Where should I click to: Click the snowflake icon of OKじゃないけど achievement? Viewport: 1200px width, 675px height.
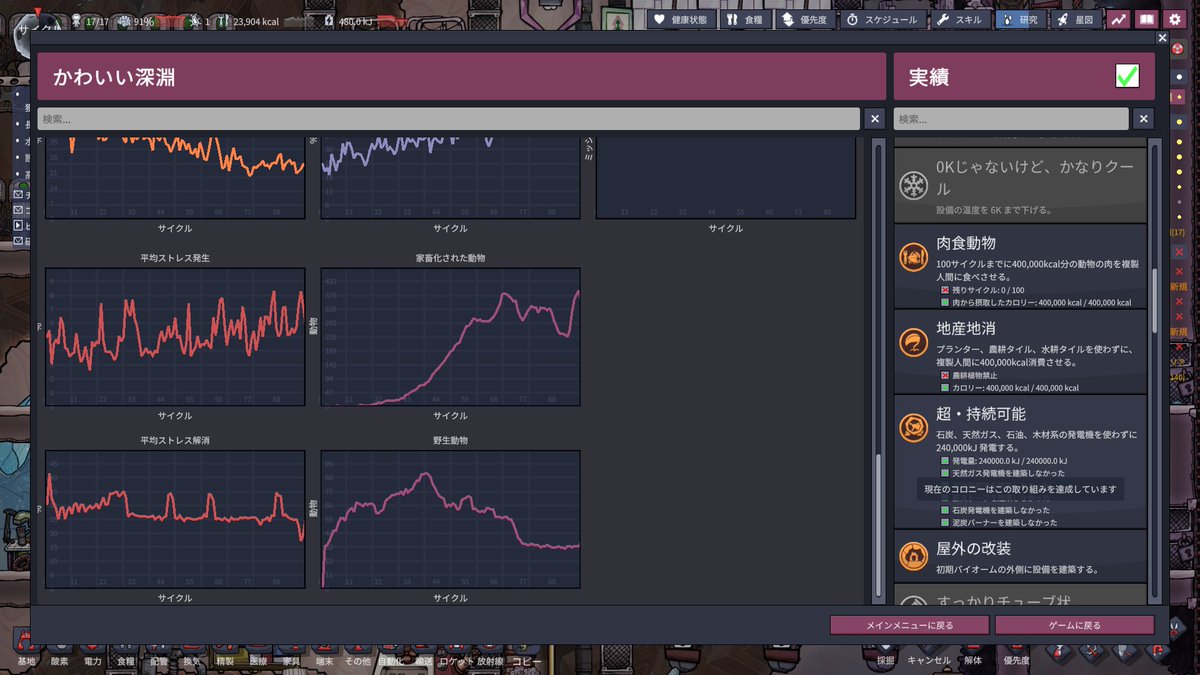pyautogui.click(x=913, y=186)
